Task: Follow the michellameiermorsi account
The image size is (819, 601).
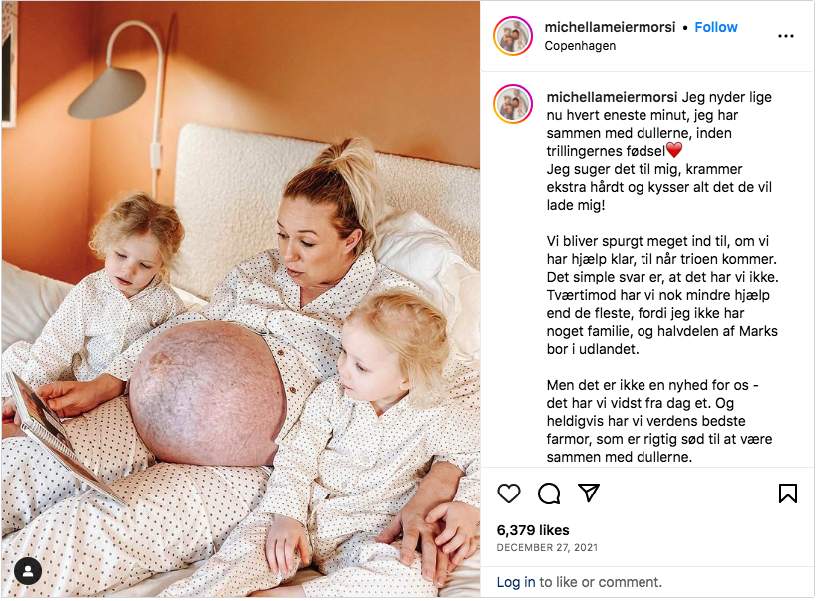Action: (716, 27)
